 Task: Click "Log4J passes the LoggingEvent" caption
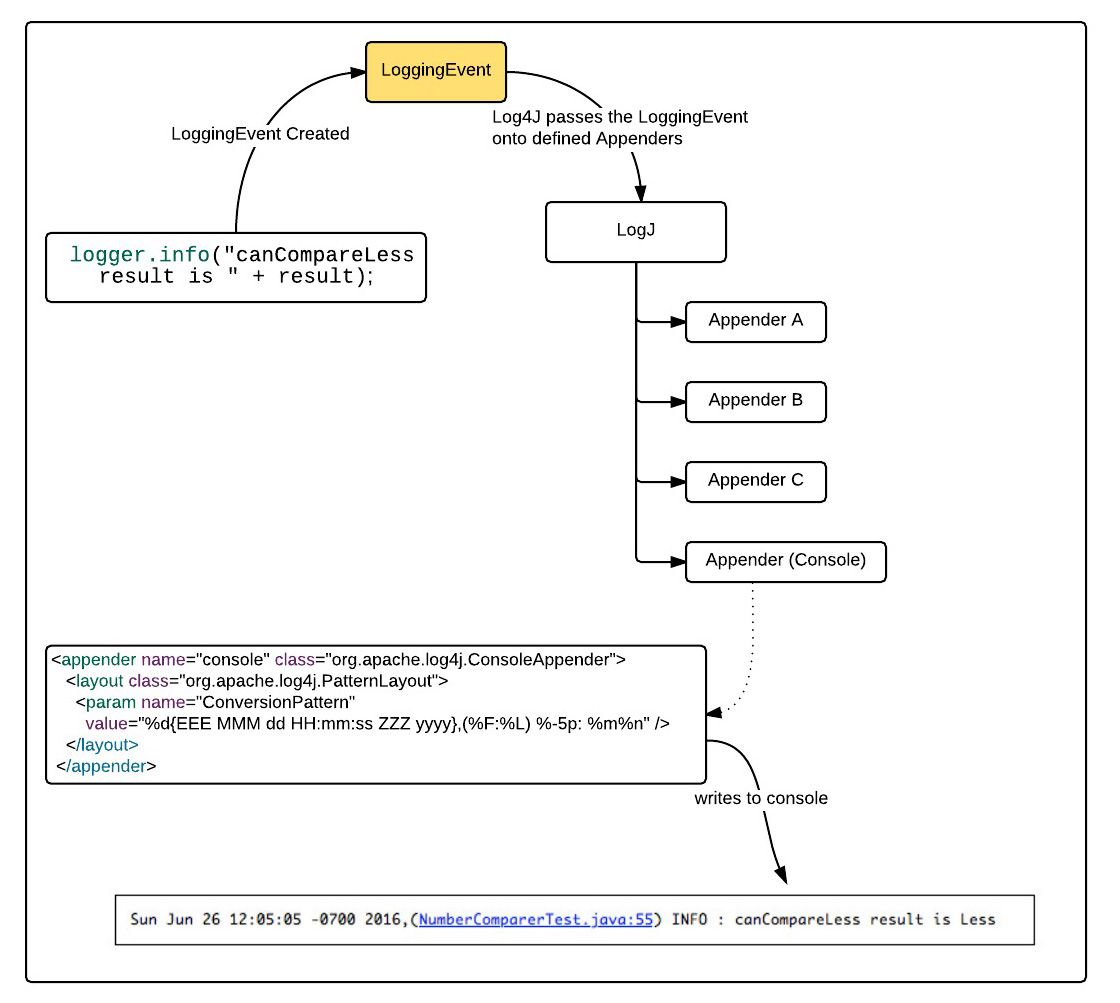[620, 118]
